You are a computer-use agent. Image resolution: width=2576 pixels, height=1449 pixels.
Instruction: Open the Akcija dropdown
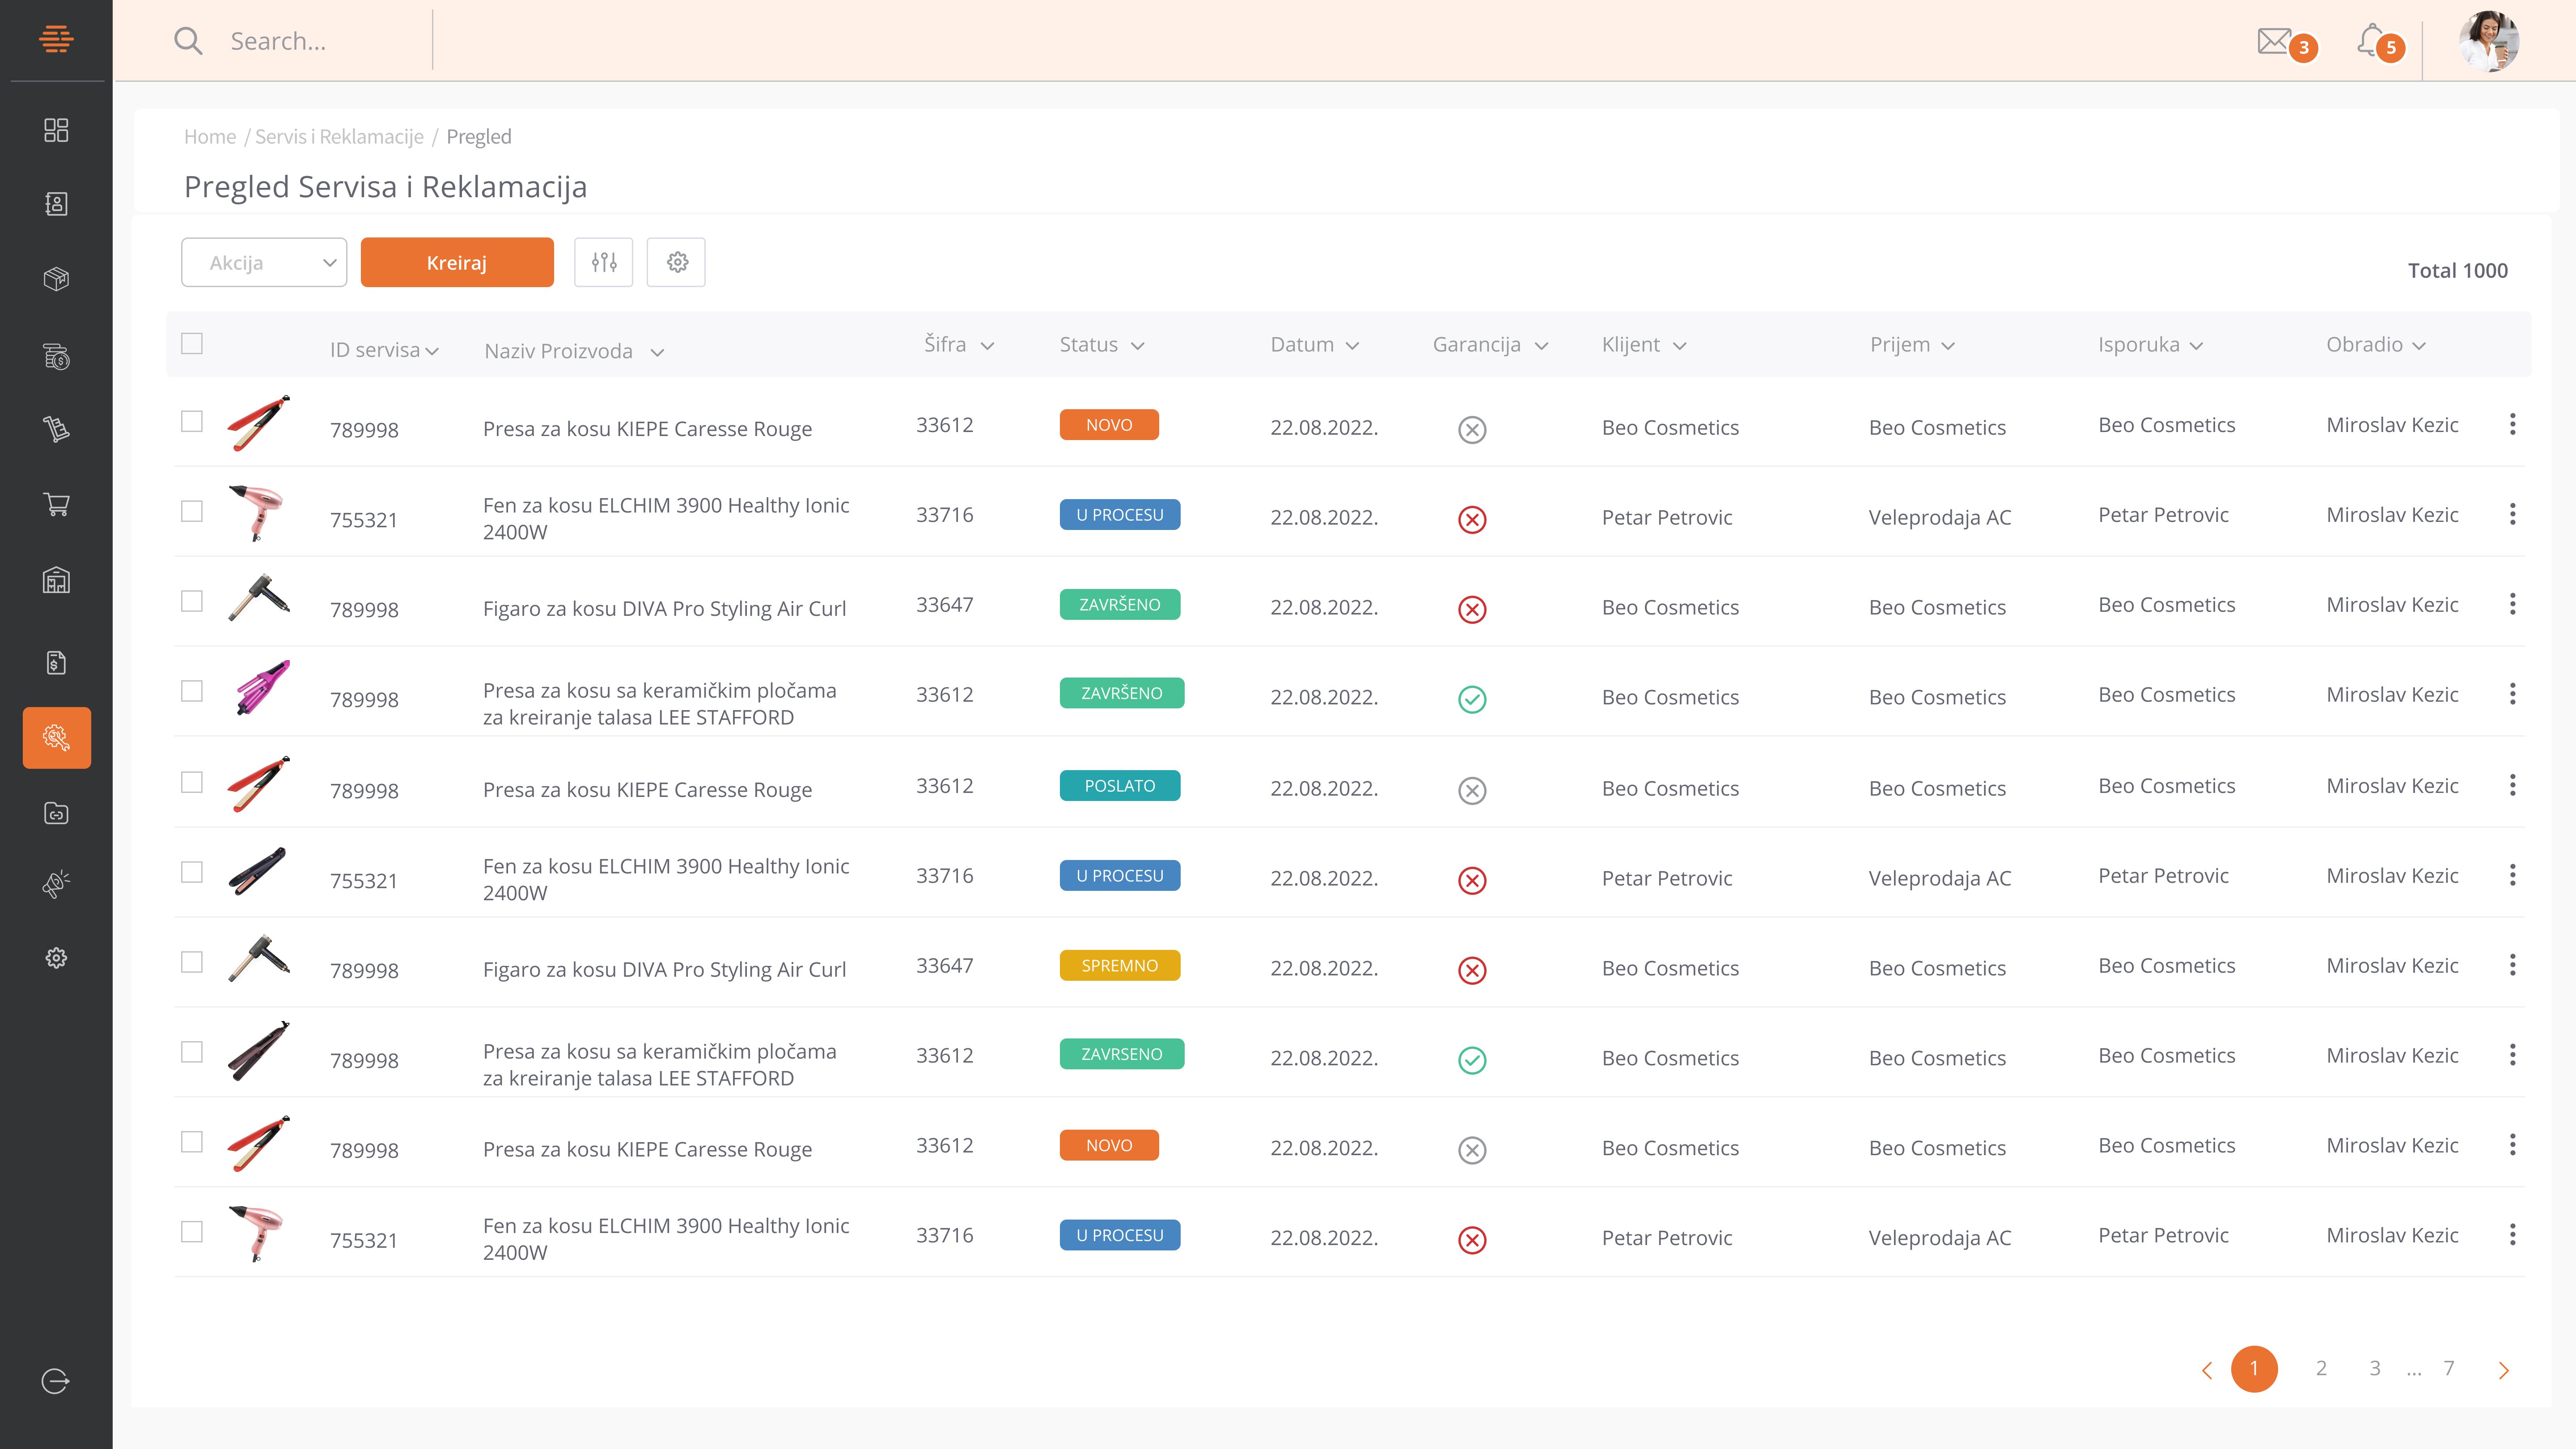tap(264, 262)
